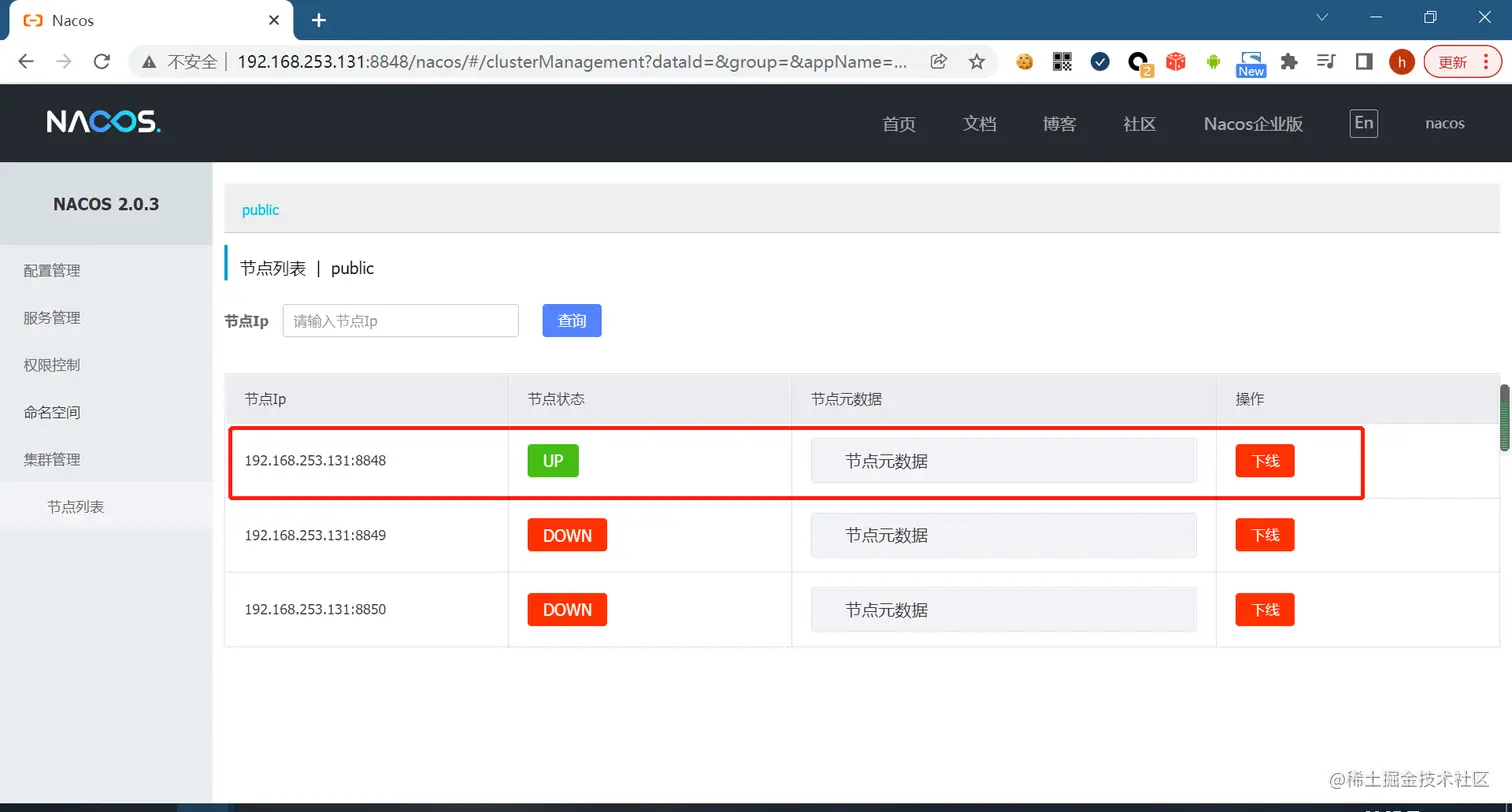This screenshot has width=1512, height=812.
Task: Close the Nacos tab
Action: point(274,20)
